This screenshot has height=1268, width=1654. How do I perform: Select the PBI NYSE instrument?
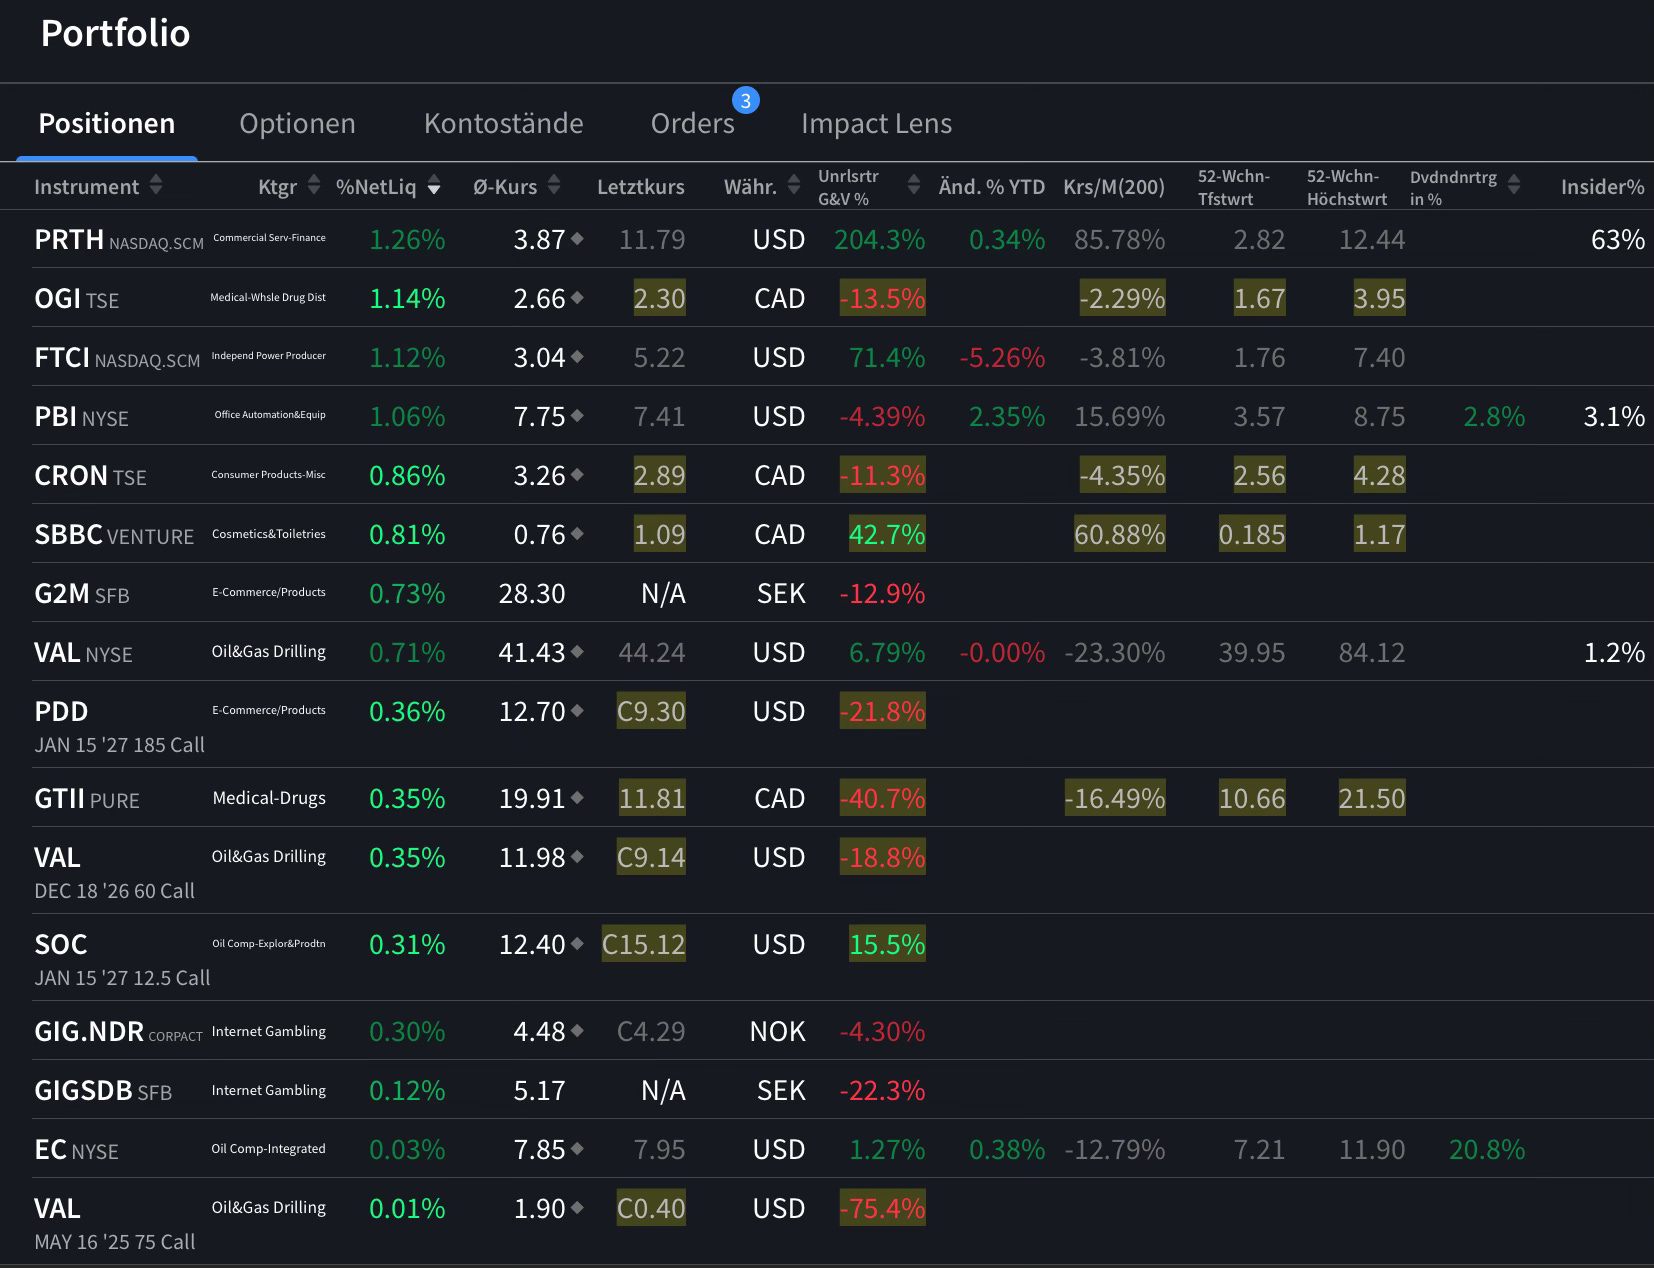tap(81, 417)
